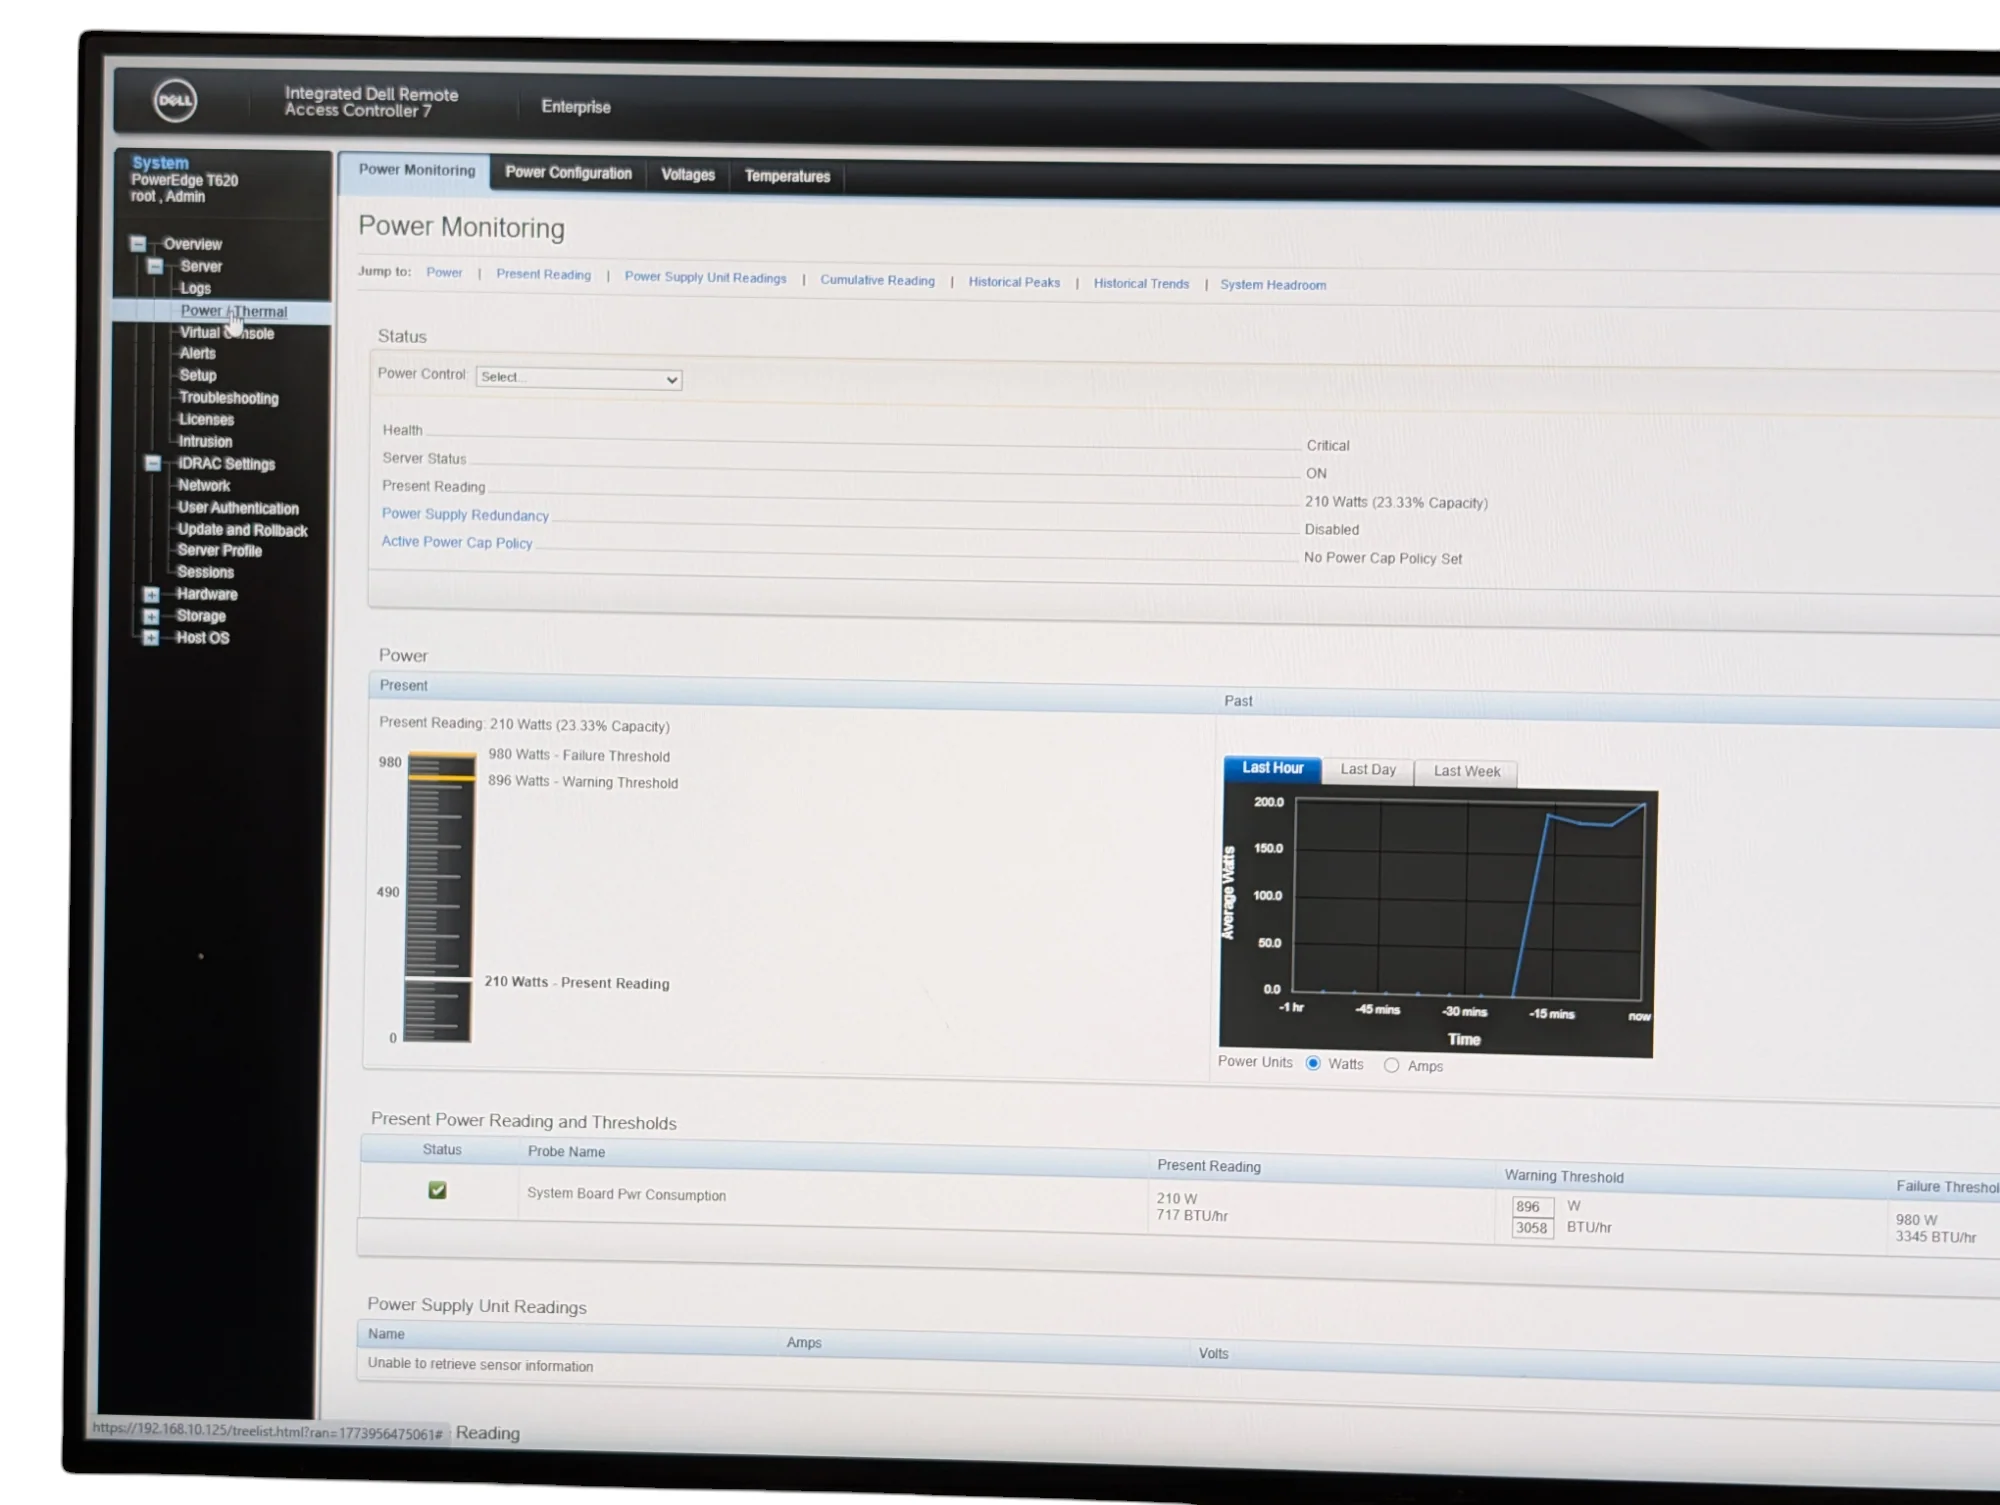Open Virtual Console in the tree

click(227, 333)
